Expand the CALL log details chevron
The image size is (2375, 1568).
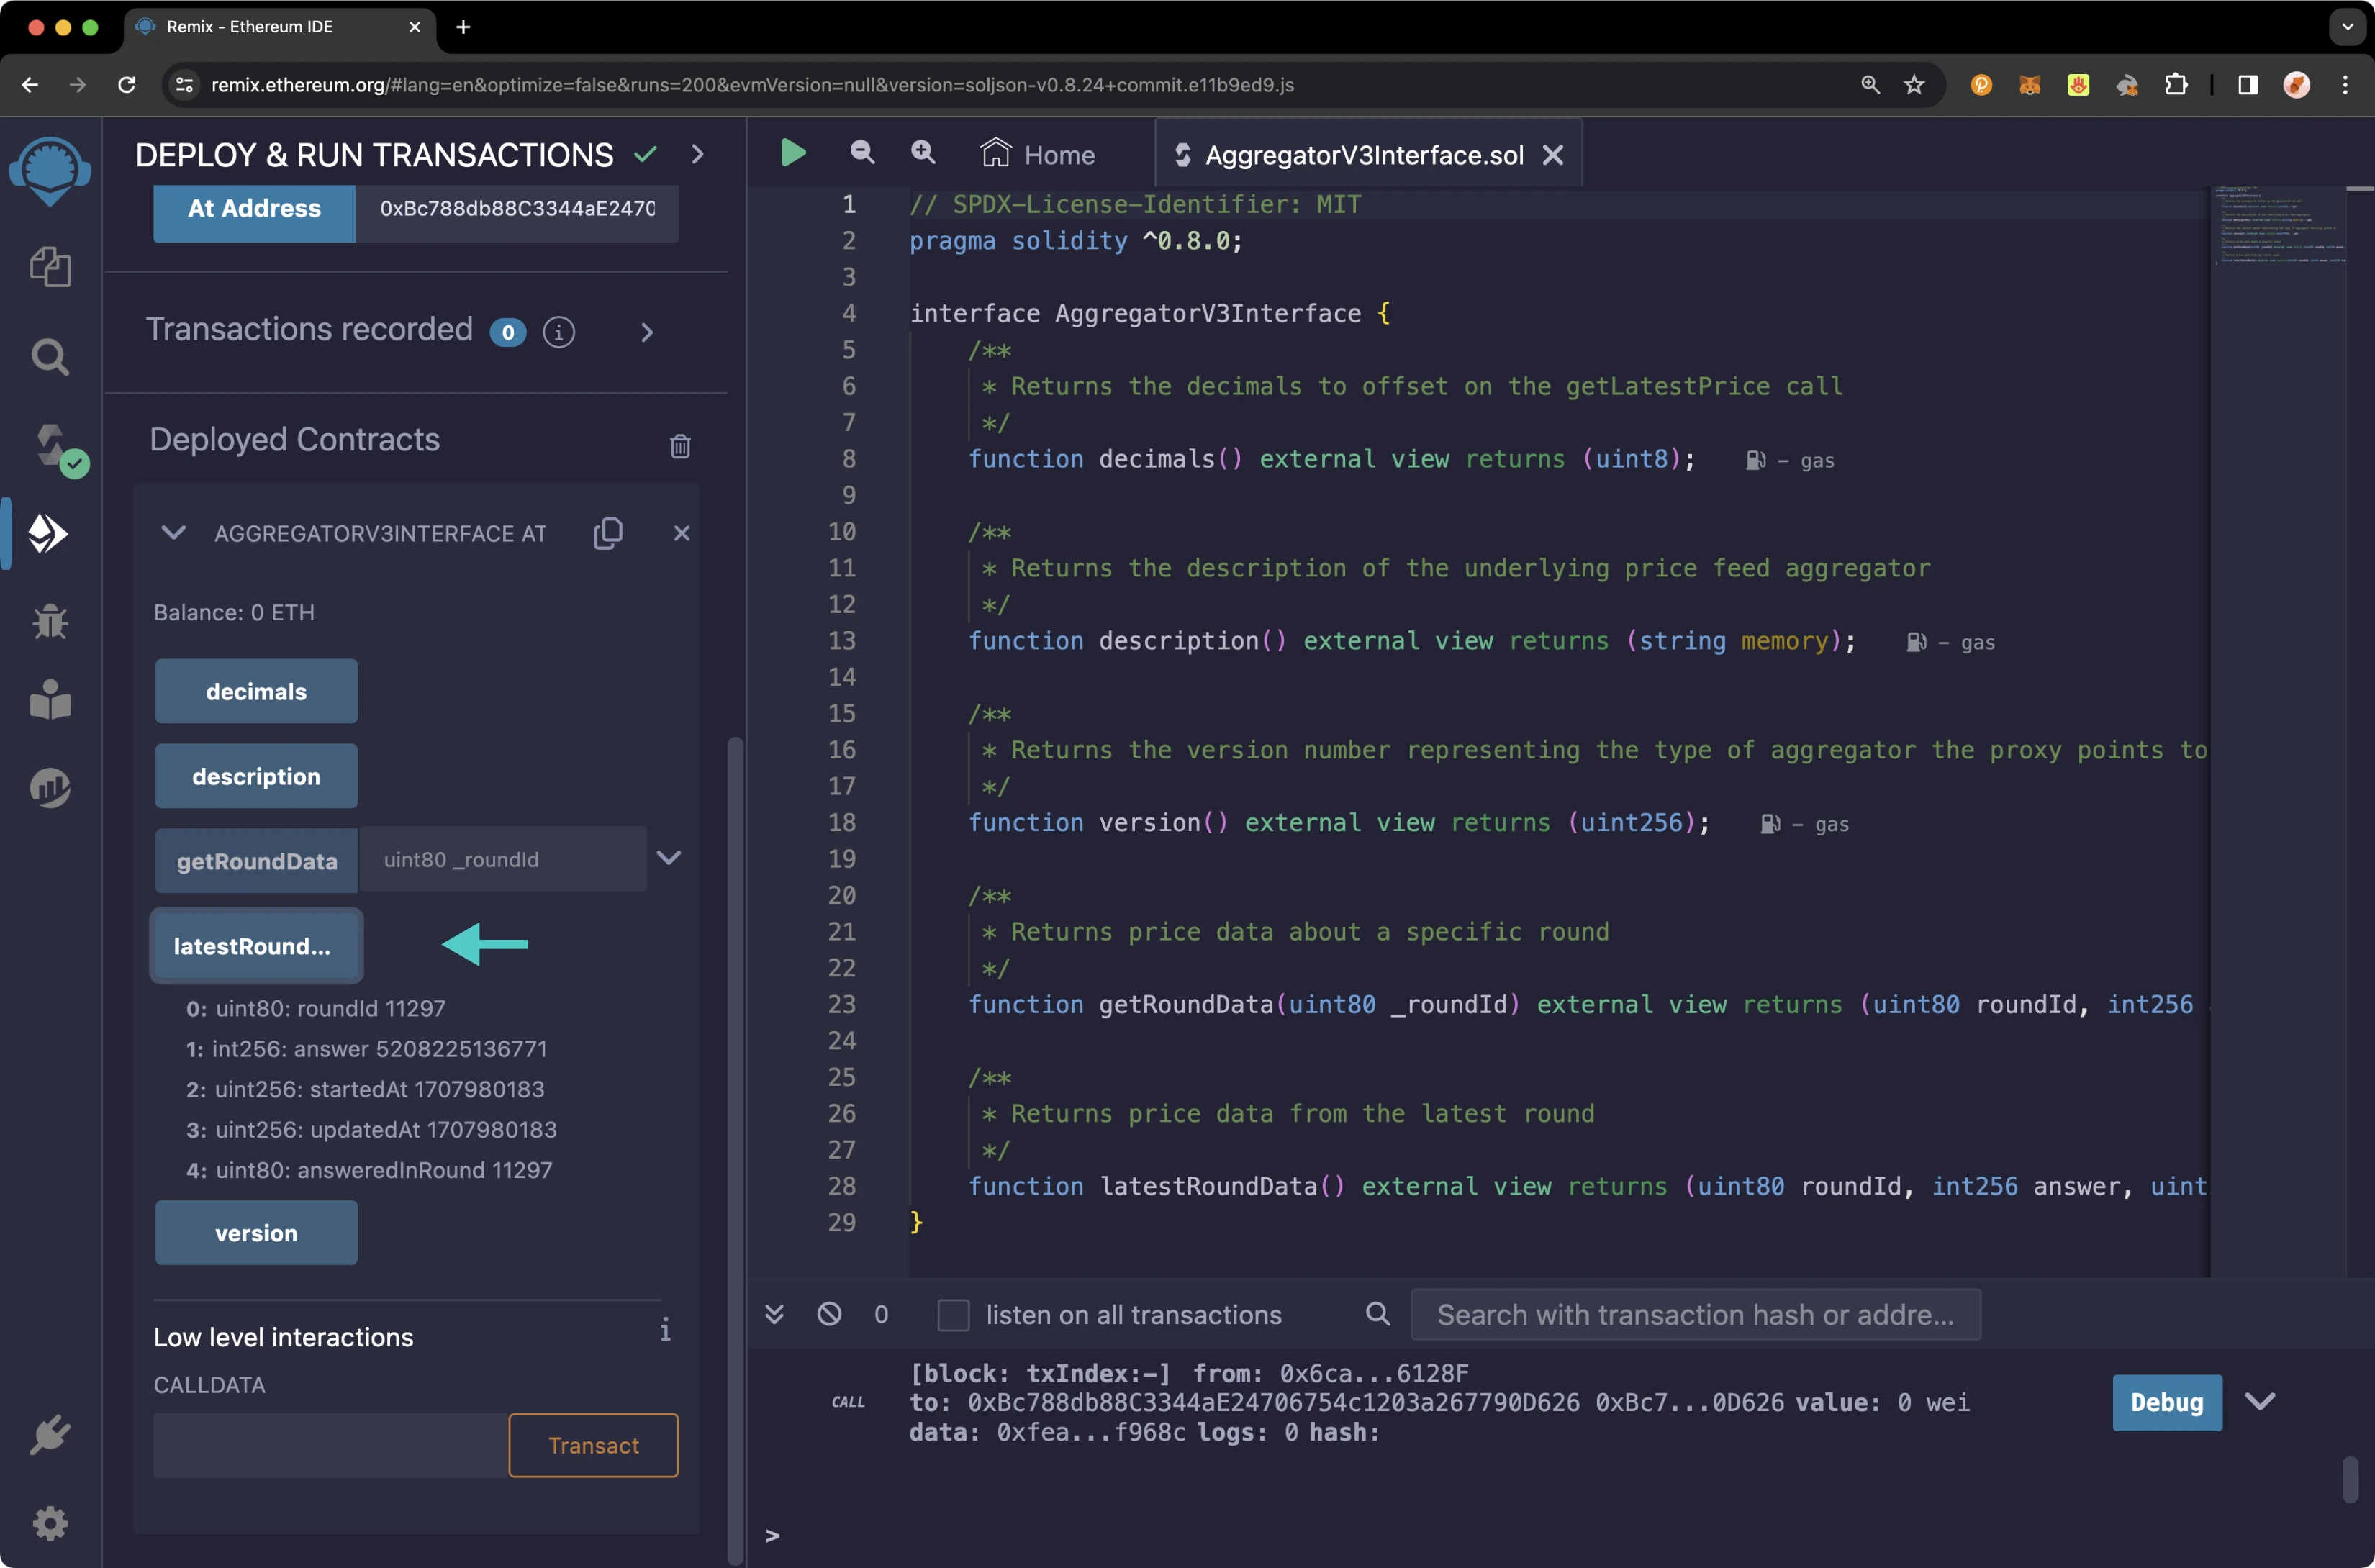tap(2260, 1402)
